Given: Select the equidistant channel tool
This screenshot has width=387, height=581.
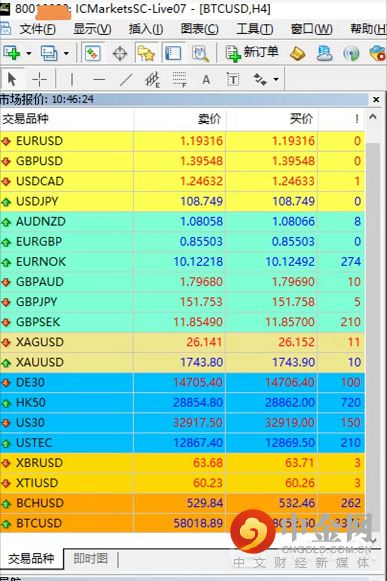Looking at the screenshot, I should click(152, 79).
